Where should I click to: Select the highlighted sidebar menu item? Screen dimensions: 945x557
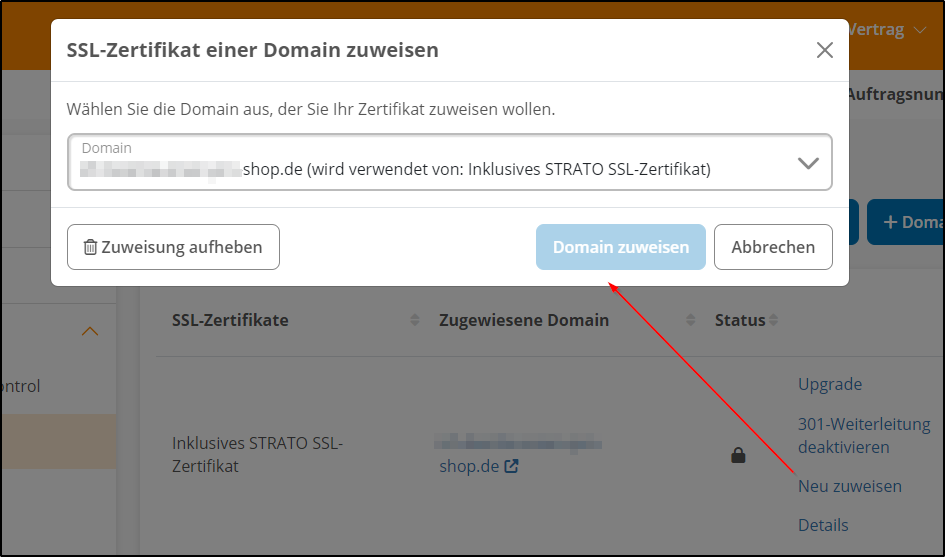(58, 442)
